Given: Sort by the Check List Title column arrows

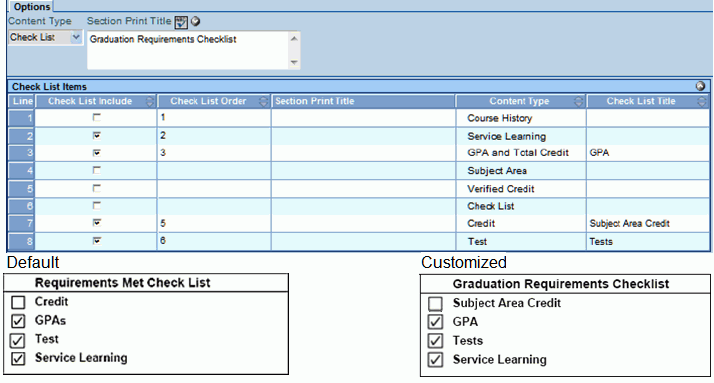Looking at the screenshot, I should click(x=702, y=101).
